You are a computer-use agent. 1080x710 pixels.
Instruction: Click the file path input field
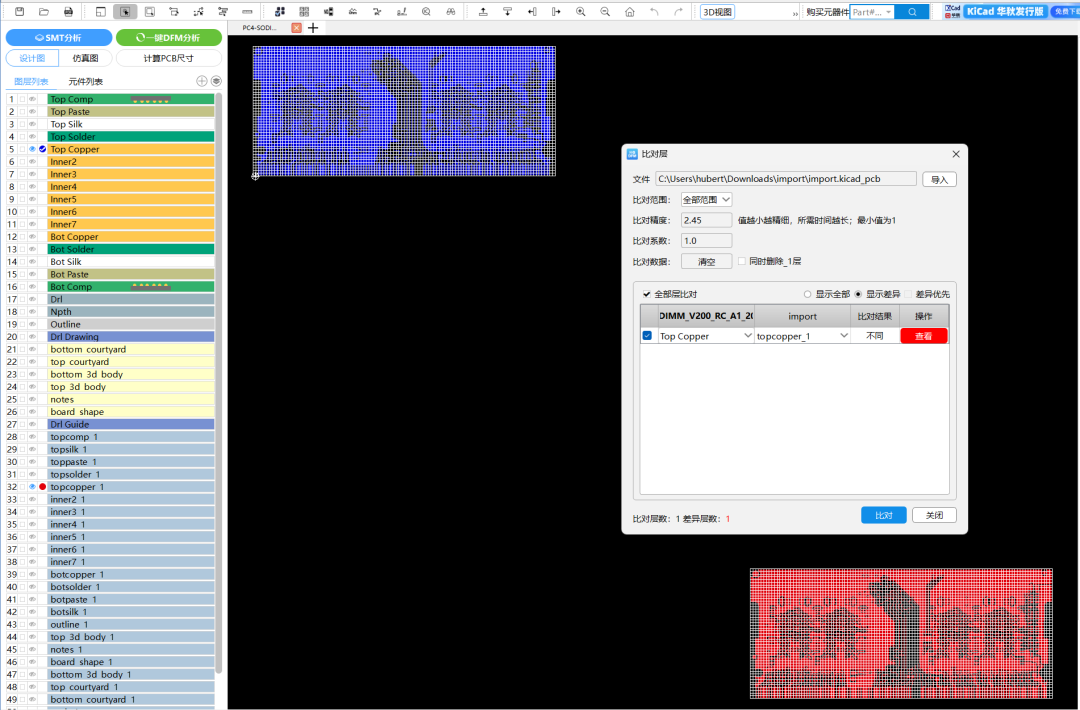coord(785,179)
